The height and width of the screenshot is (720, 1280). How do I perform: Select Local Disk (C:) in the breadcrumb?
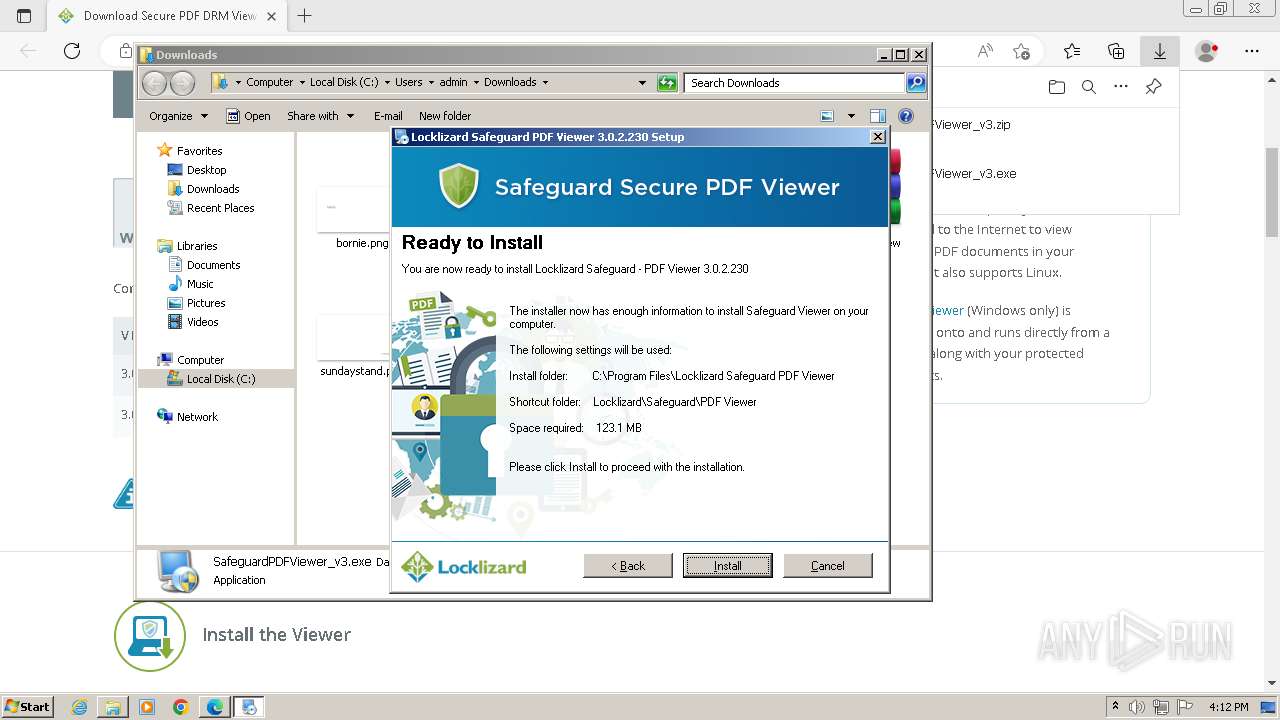click(x=344, y=82)
